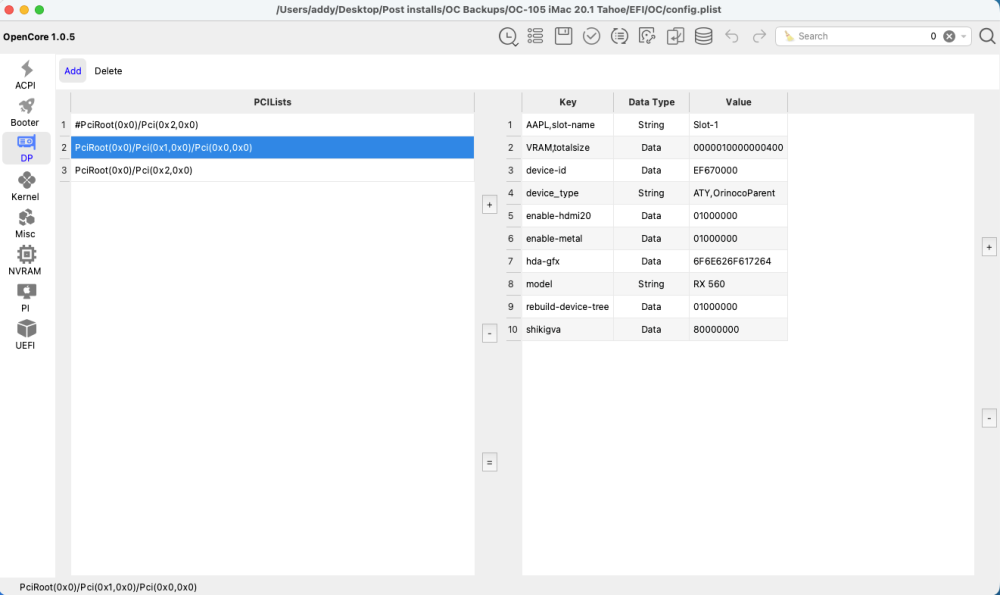Open the ACPI section in sidebar
1000x595 pixels.
pyautogui.click(x=26, y=75)
